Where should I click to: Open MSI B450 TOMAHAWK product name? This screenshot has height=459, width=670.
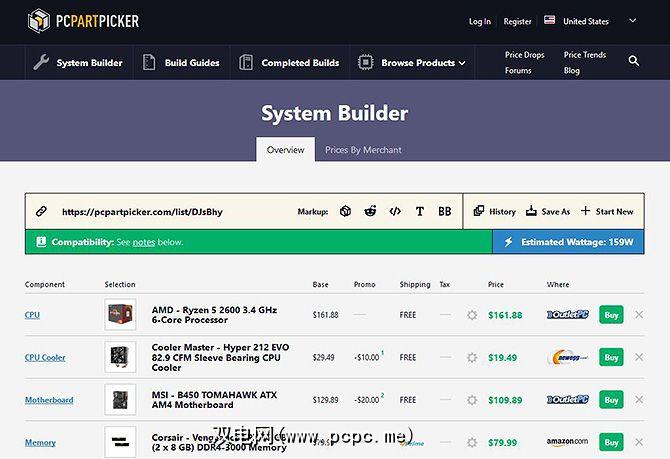(214, 400)
